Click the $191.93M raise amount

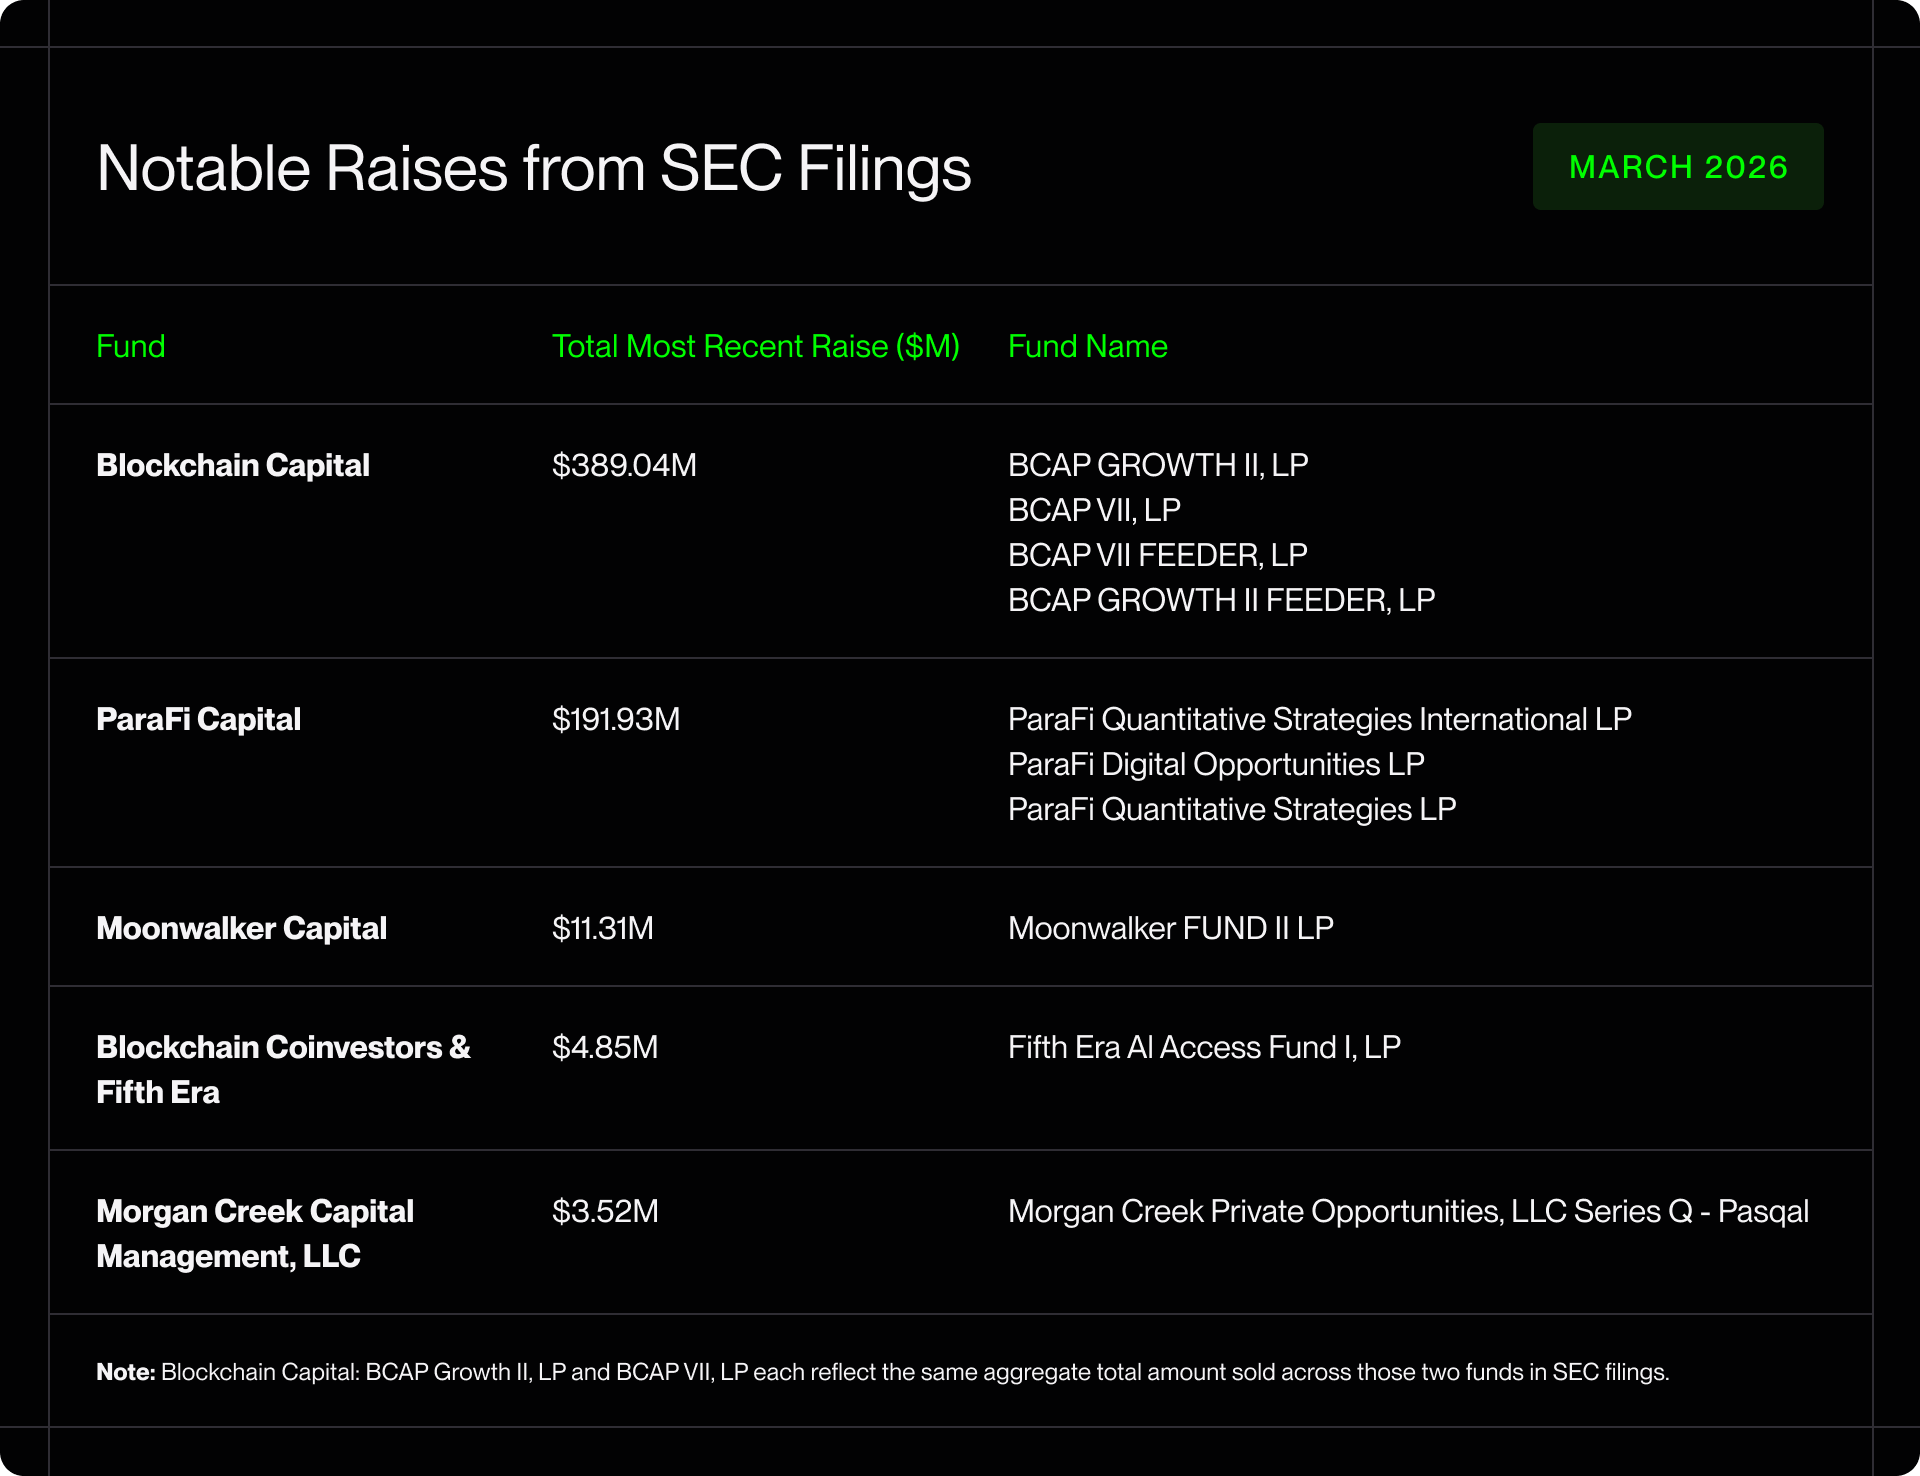point(615,720)
